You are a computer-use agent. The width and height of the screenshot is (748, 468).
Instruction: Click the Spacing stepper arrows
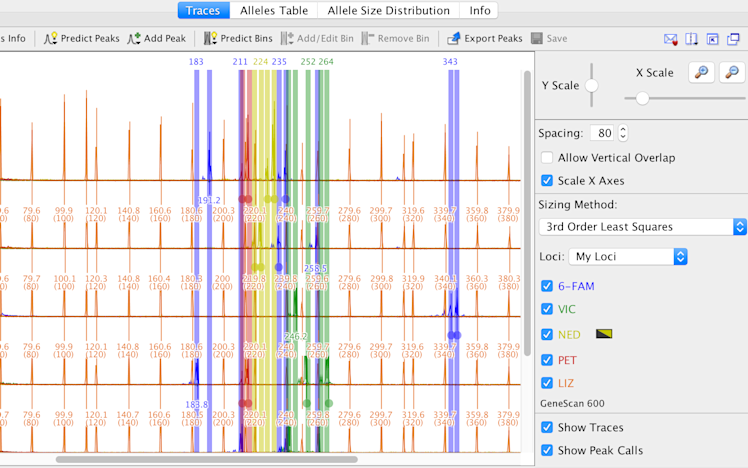tap(623, 133)
